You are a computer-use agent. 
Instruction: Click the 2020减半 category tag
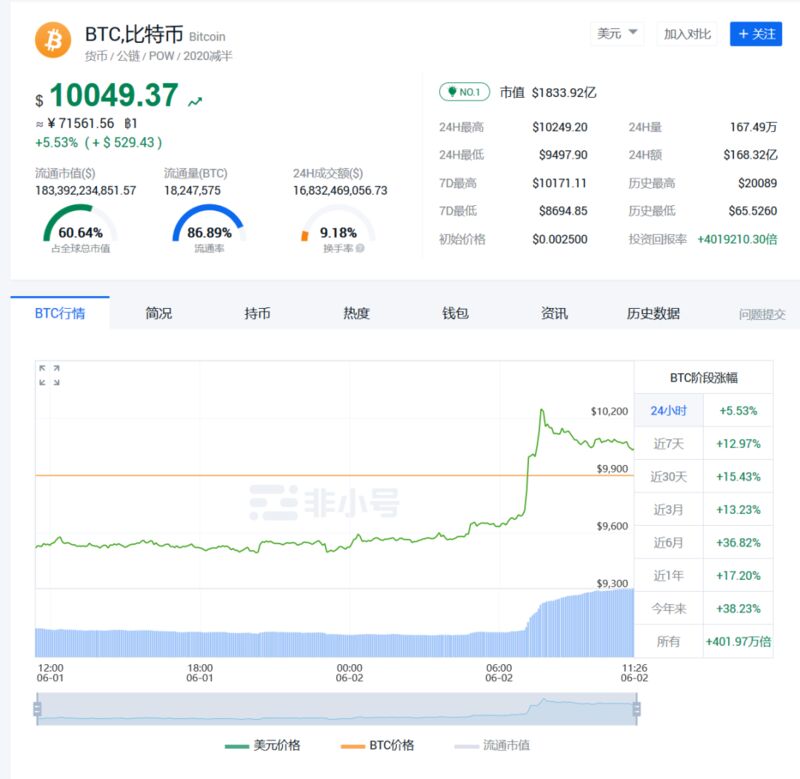[208, 56]
